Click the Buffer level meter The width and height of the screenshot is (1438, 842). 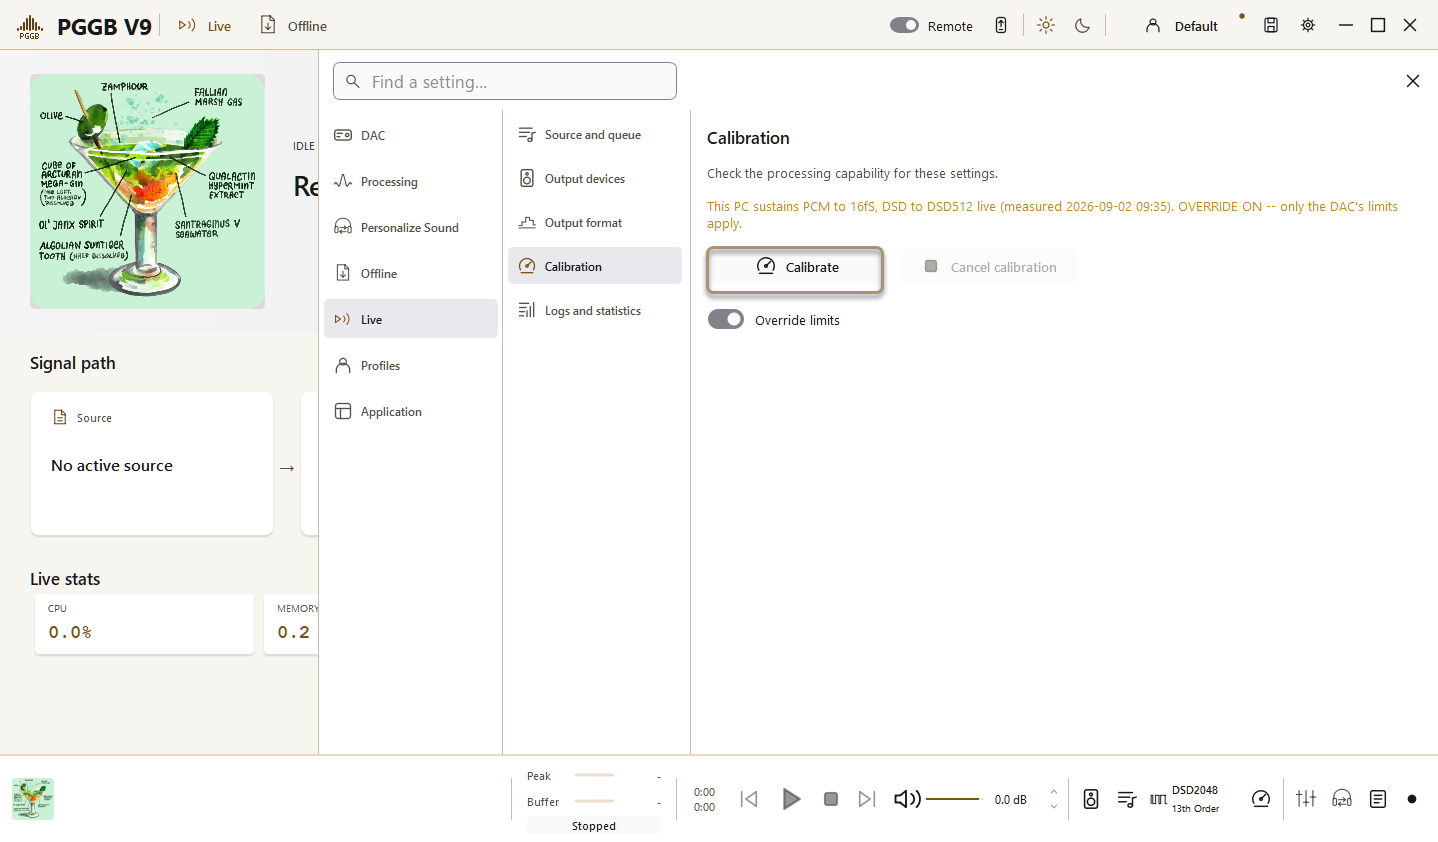tap(594, 802)
